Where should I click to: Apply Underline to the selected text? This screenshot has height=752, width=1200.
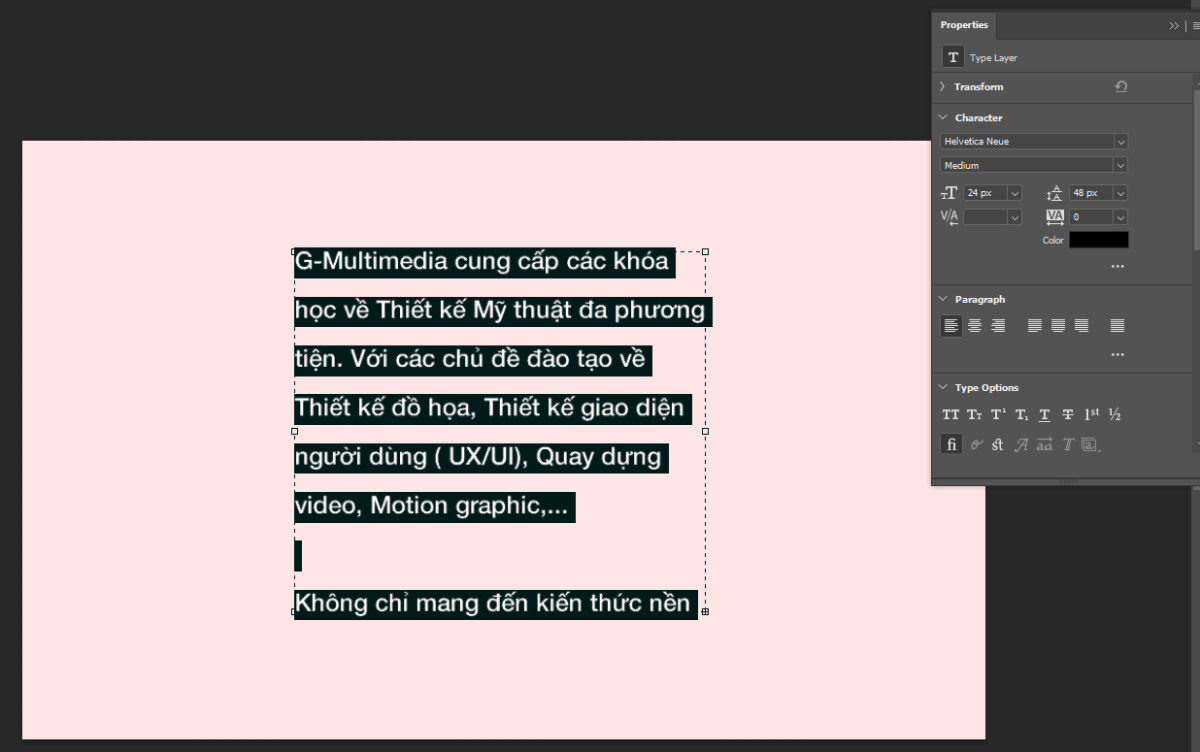coord(1044,414)
